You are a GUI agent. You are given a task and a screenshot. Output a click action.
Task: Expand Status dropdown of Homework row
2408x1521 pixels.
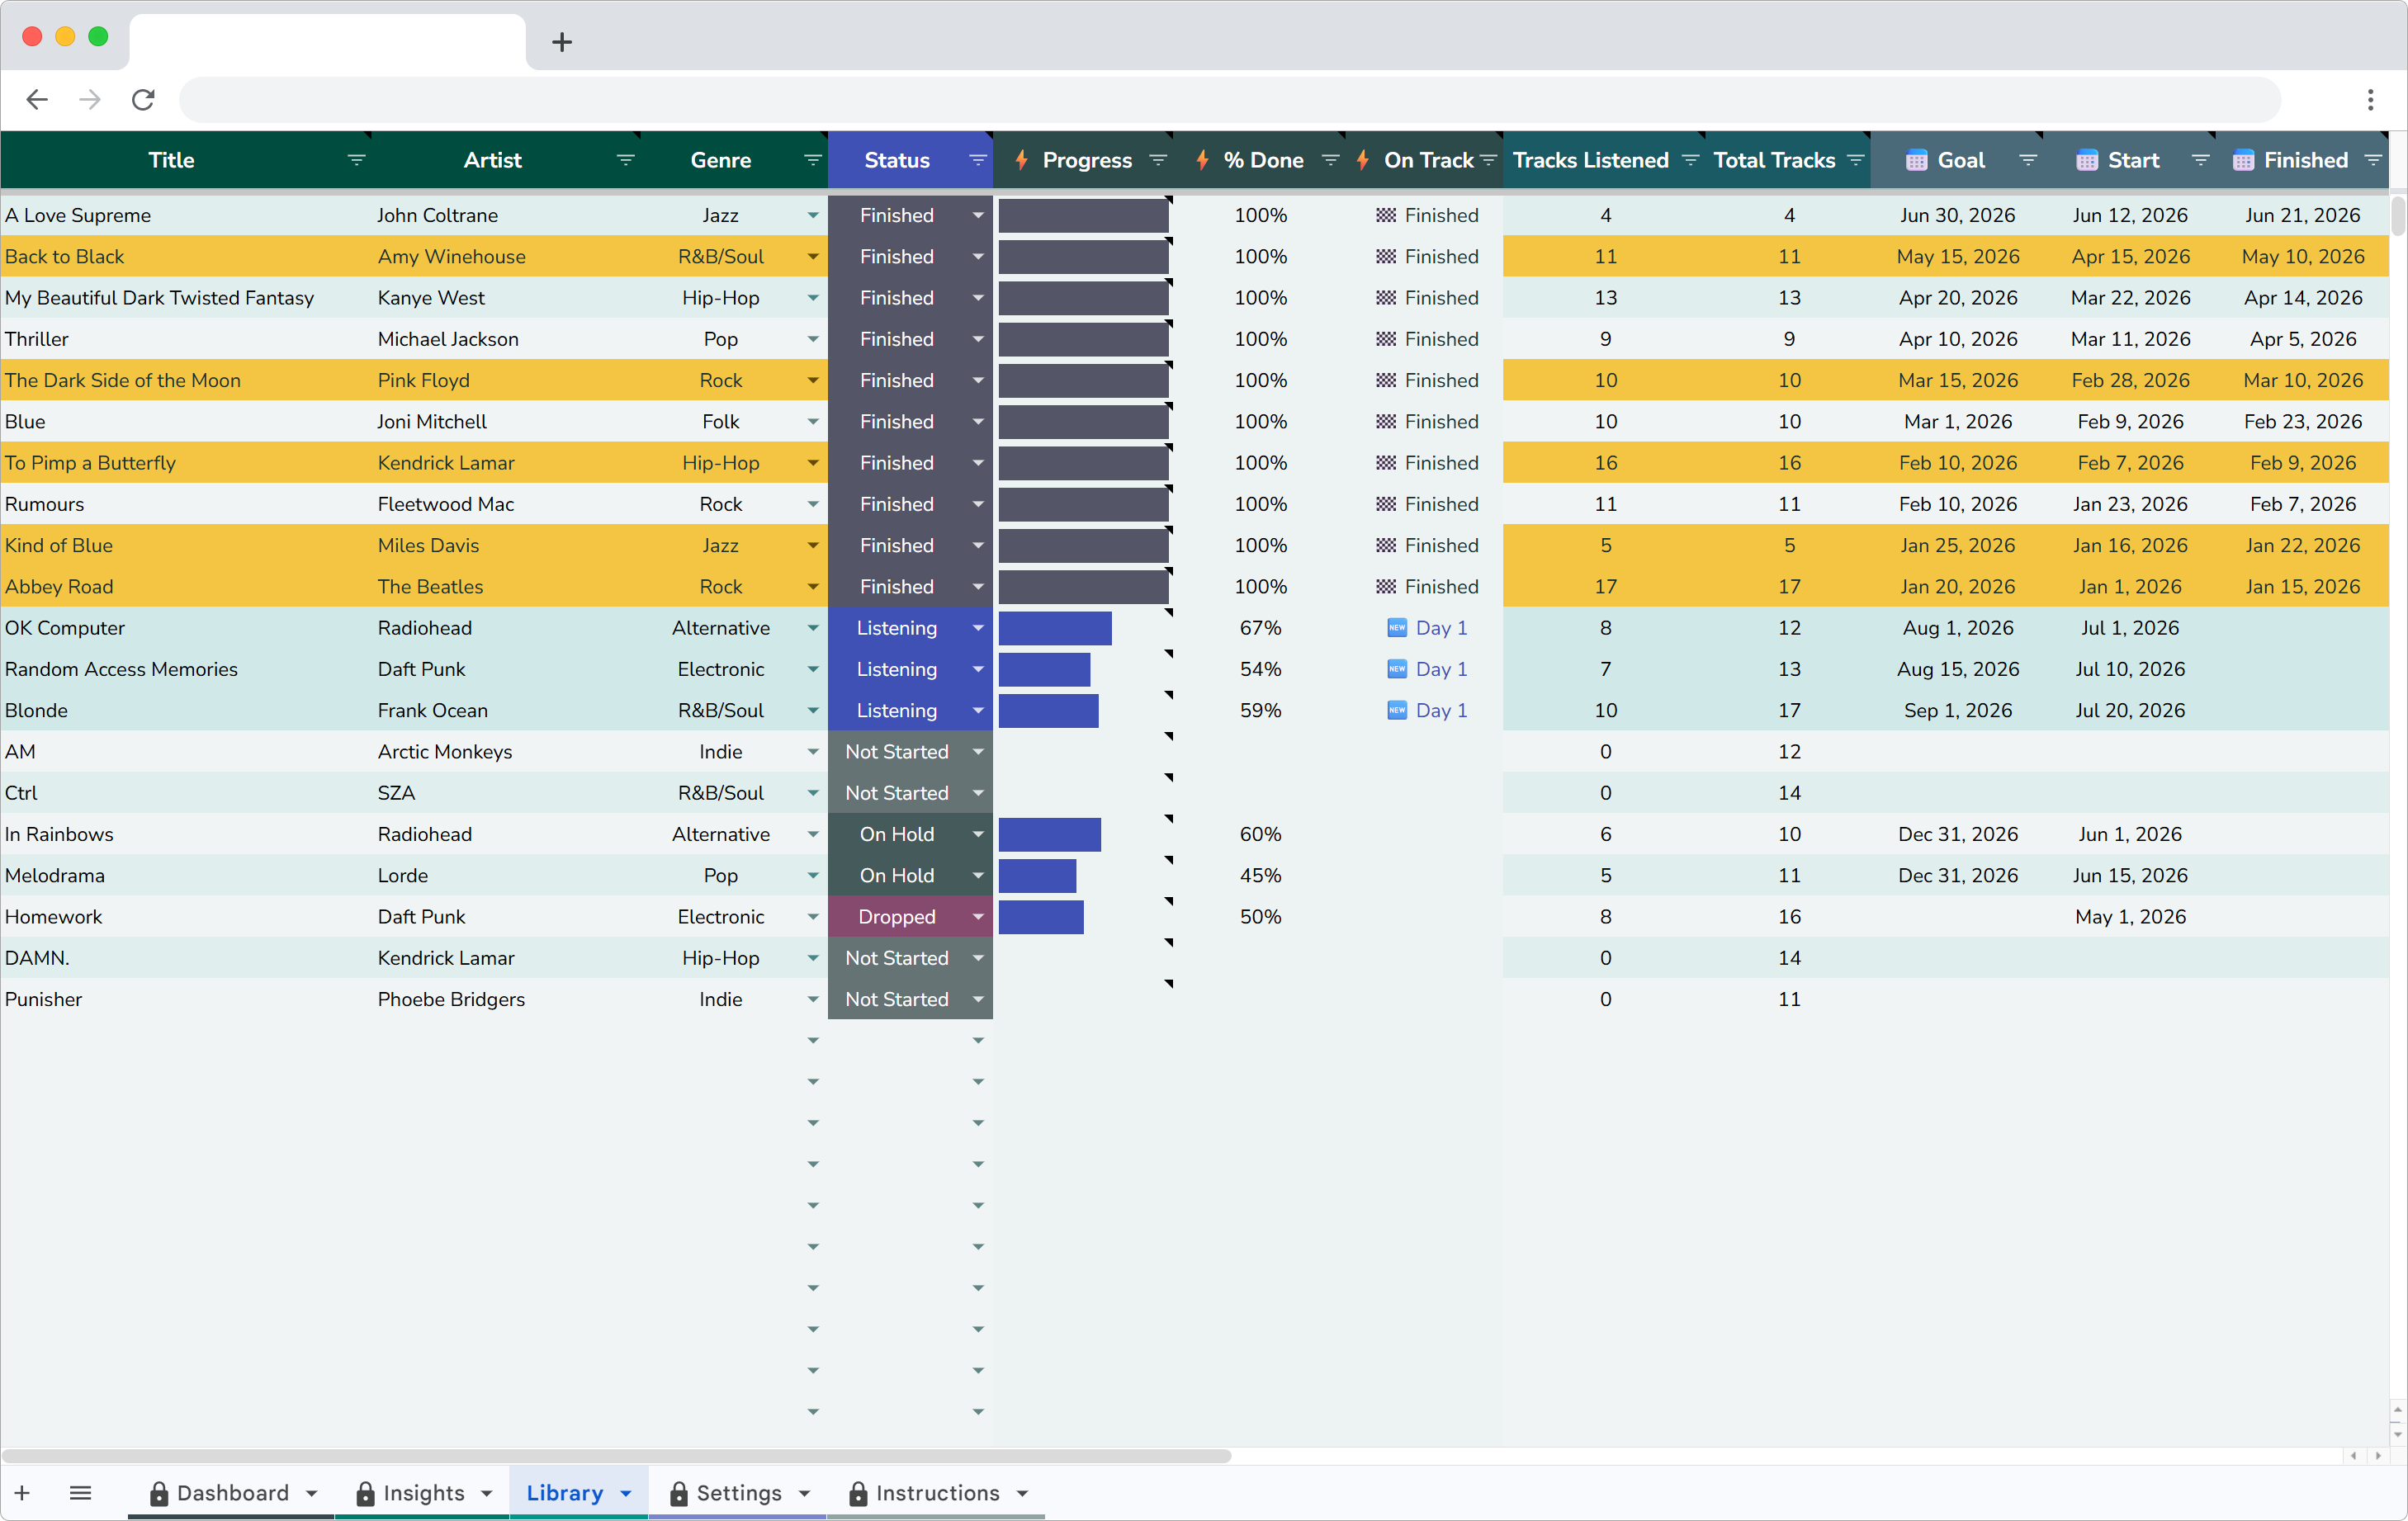pyautogui.click(x=977, y=917)
